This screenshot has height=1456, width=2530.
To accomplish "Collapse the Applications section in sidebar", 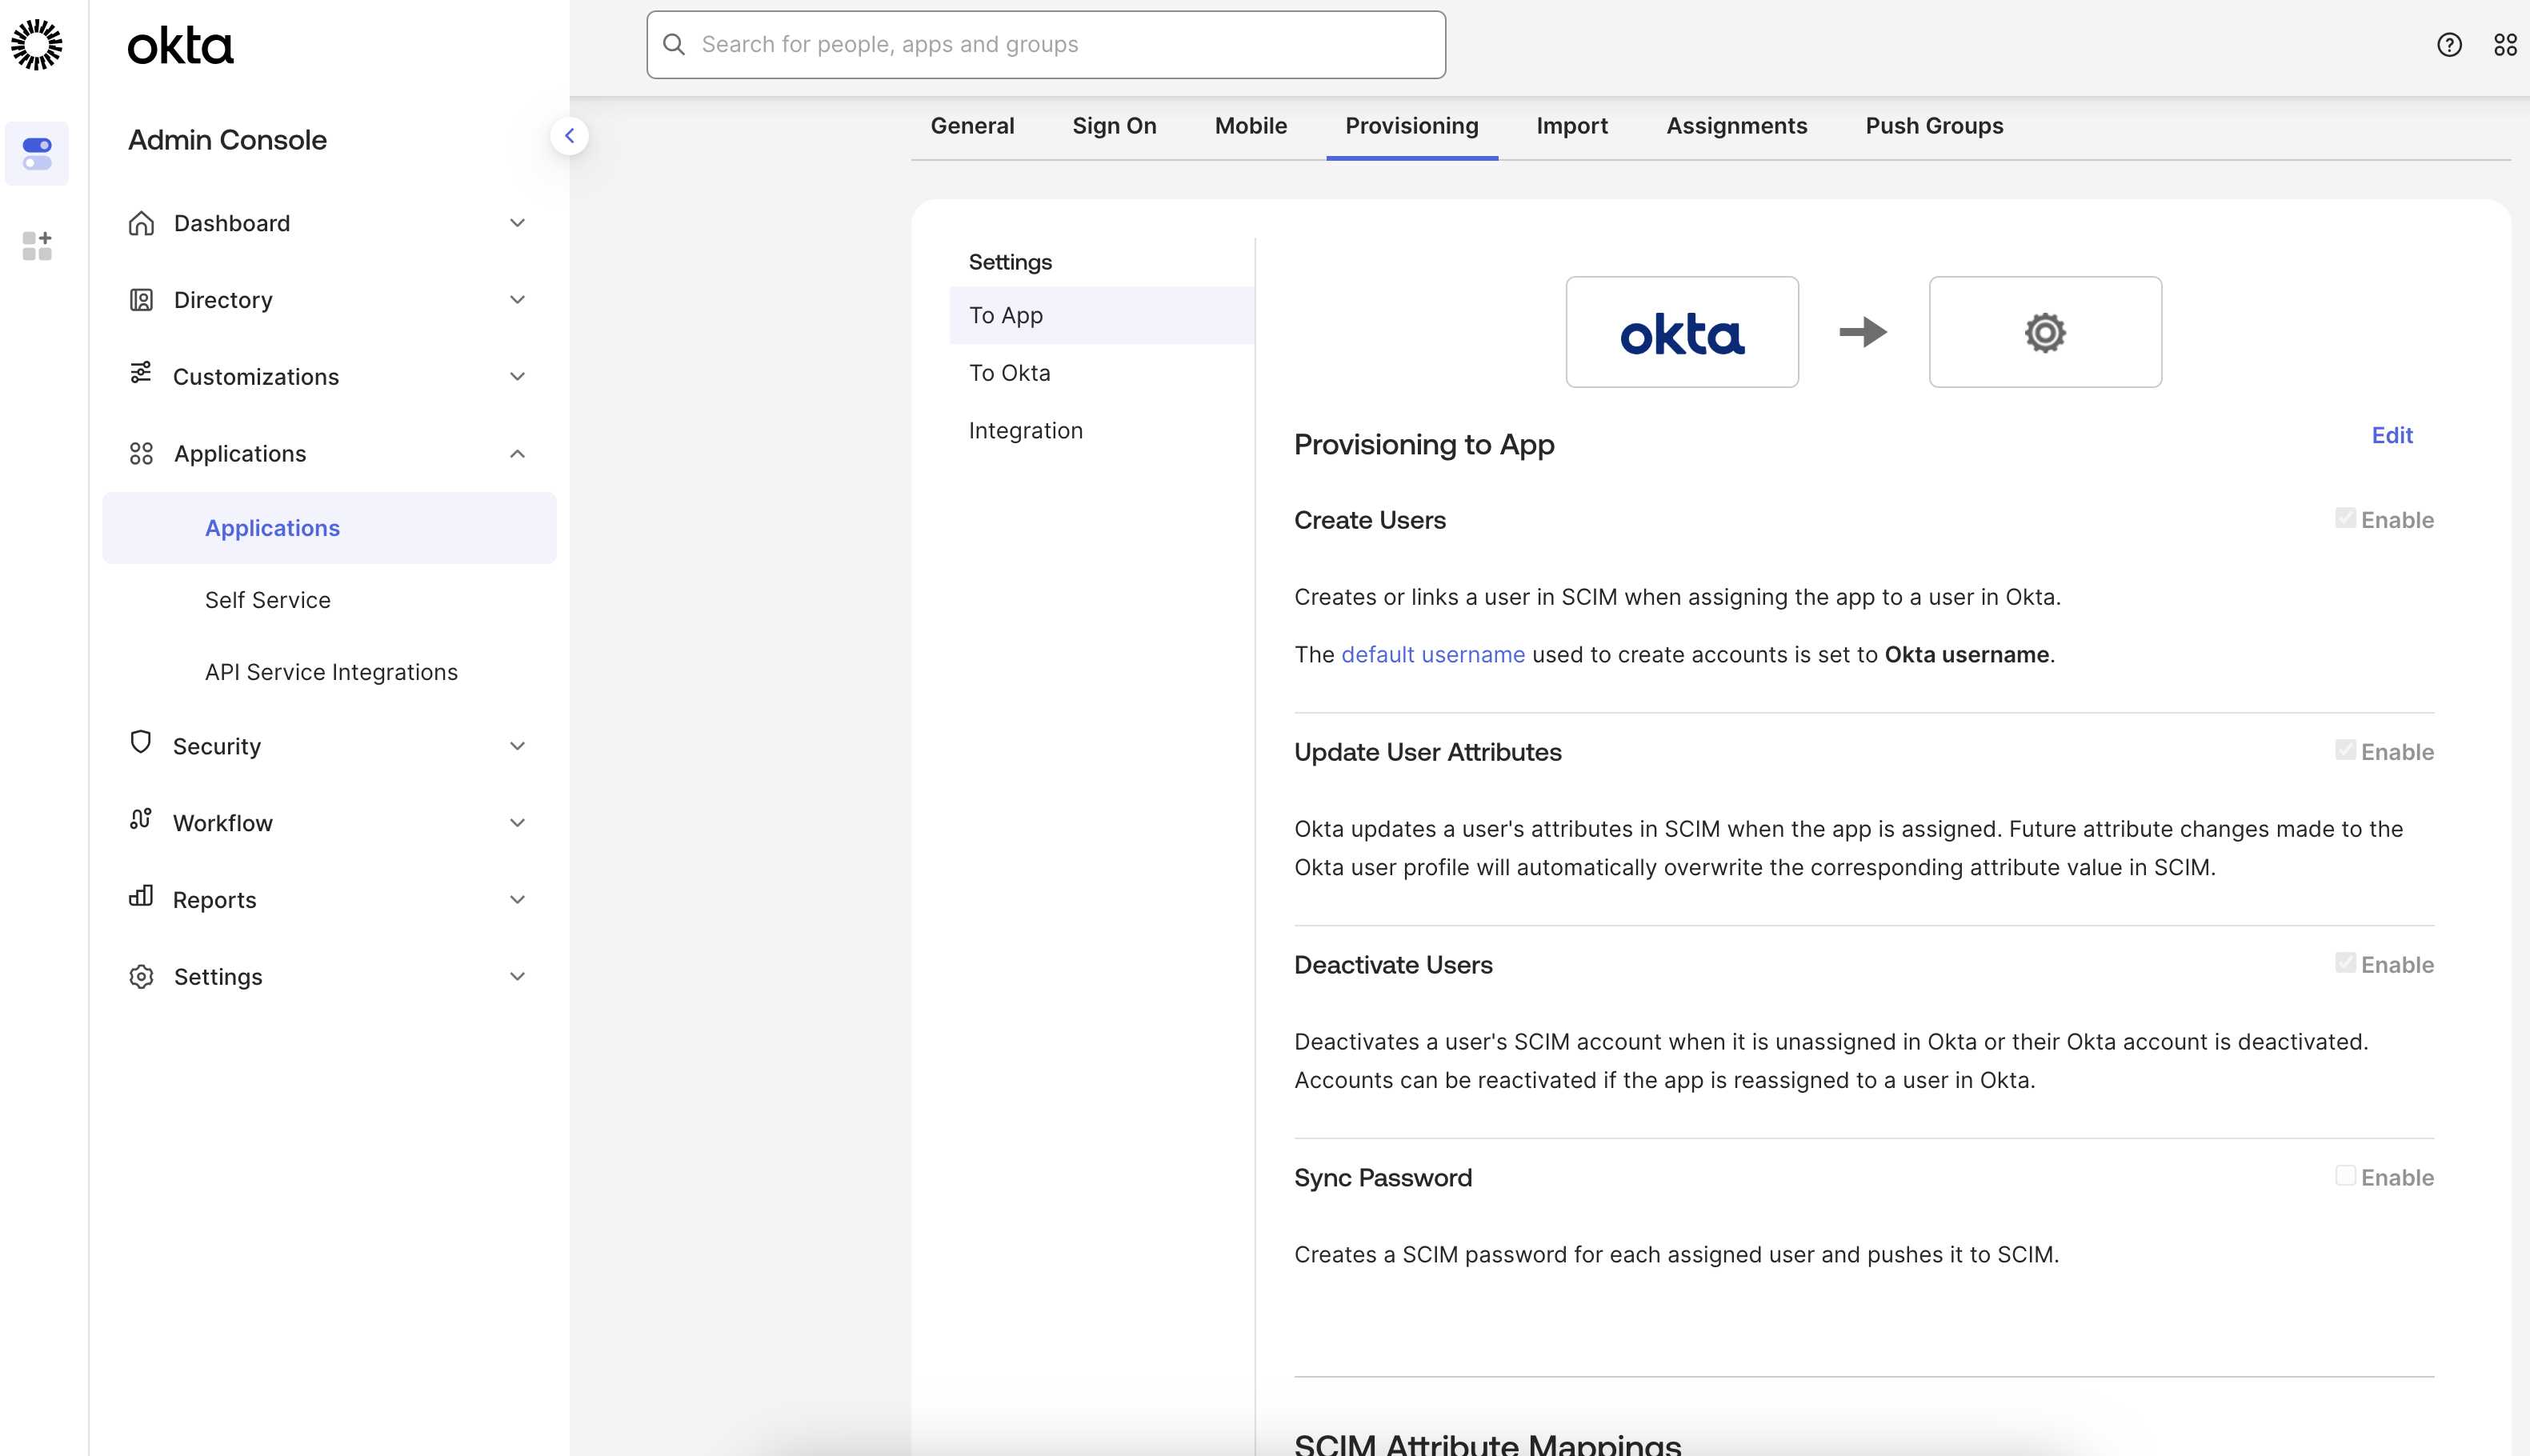I will click(x=518, y=453).
